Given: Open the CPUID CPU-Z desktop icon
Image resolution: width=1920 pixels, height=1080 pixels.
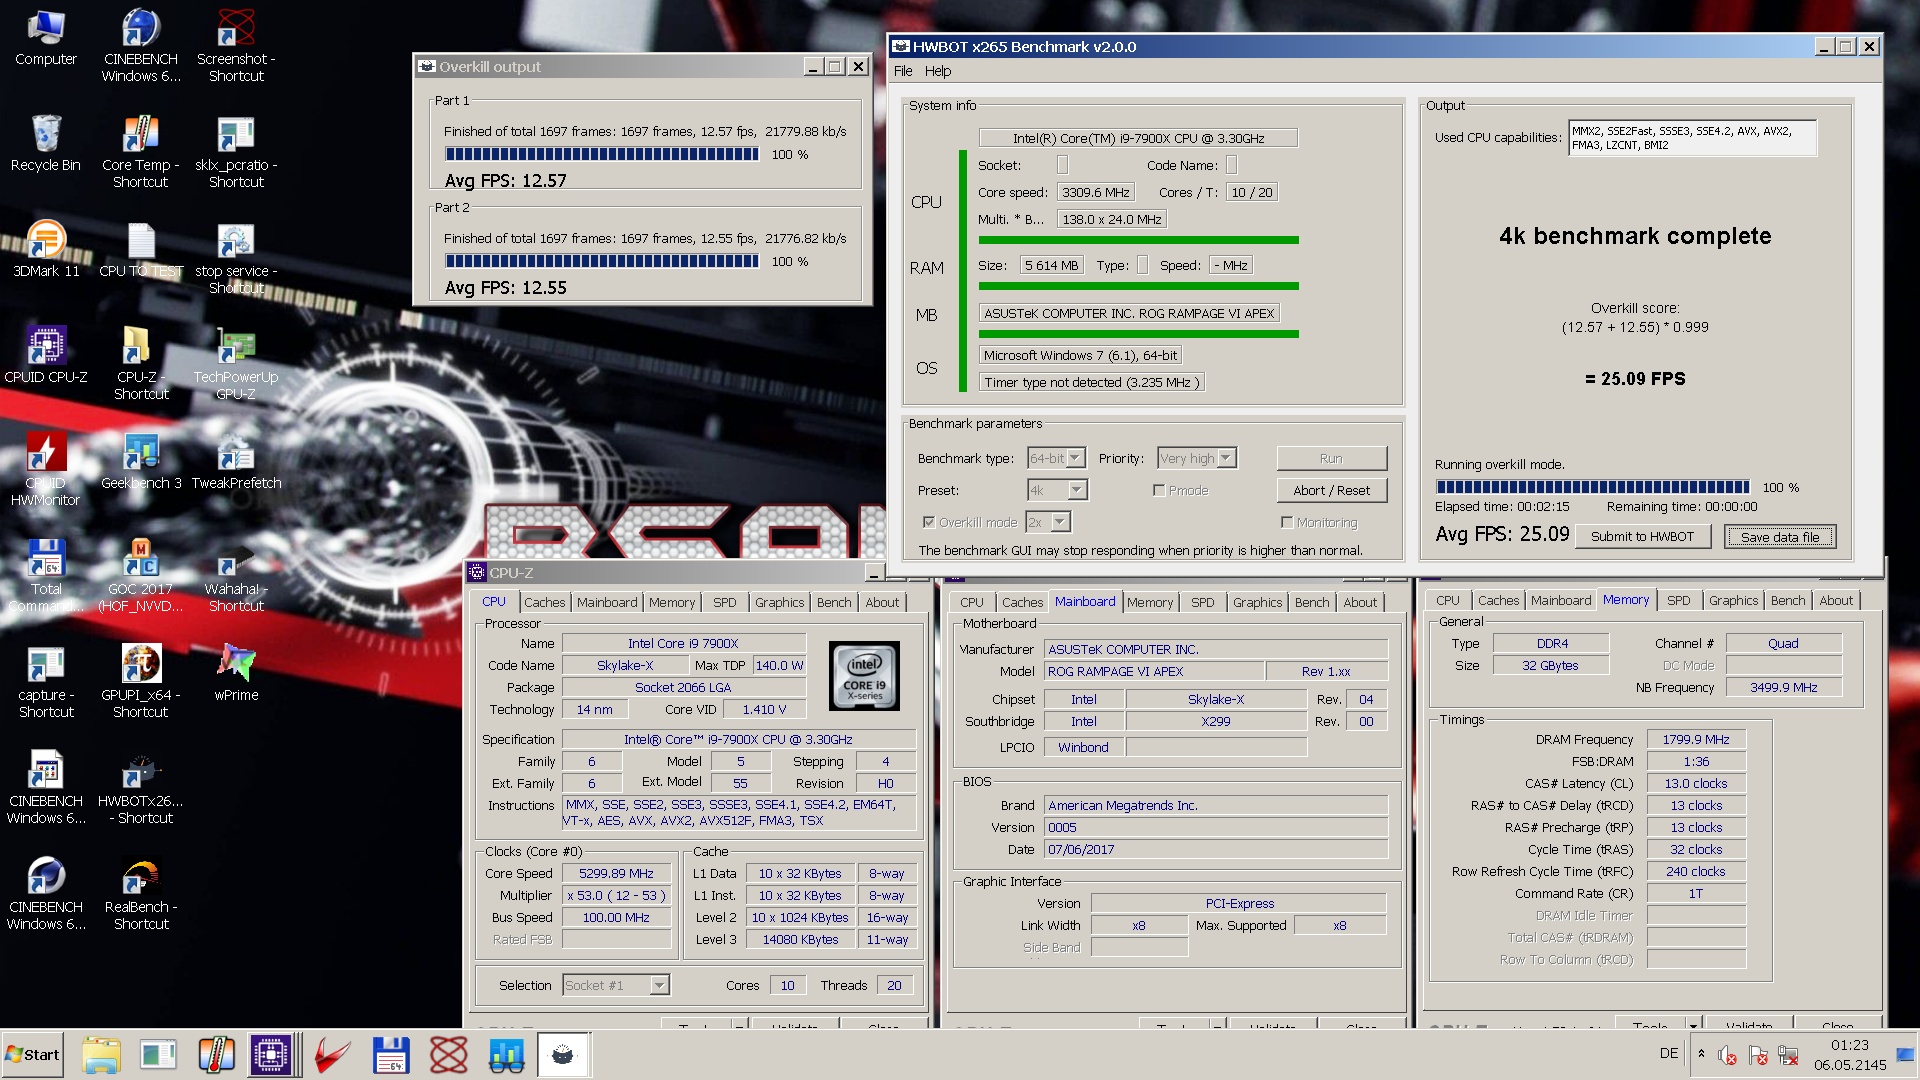Looking at the screenshot, I should pos(46,356).
